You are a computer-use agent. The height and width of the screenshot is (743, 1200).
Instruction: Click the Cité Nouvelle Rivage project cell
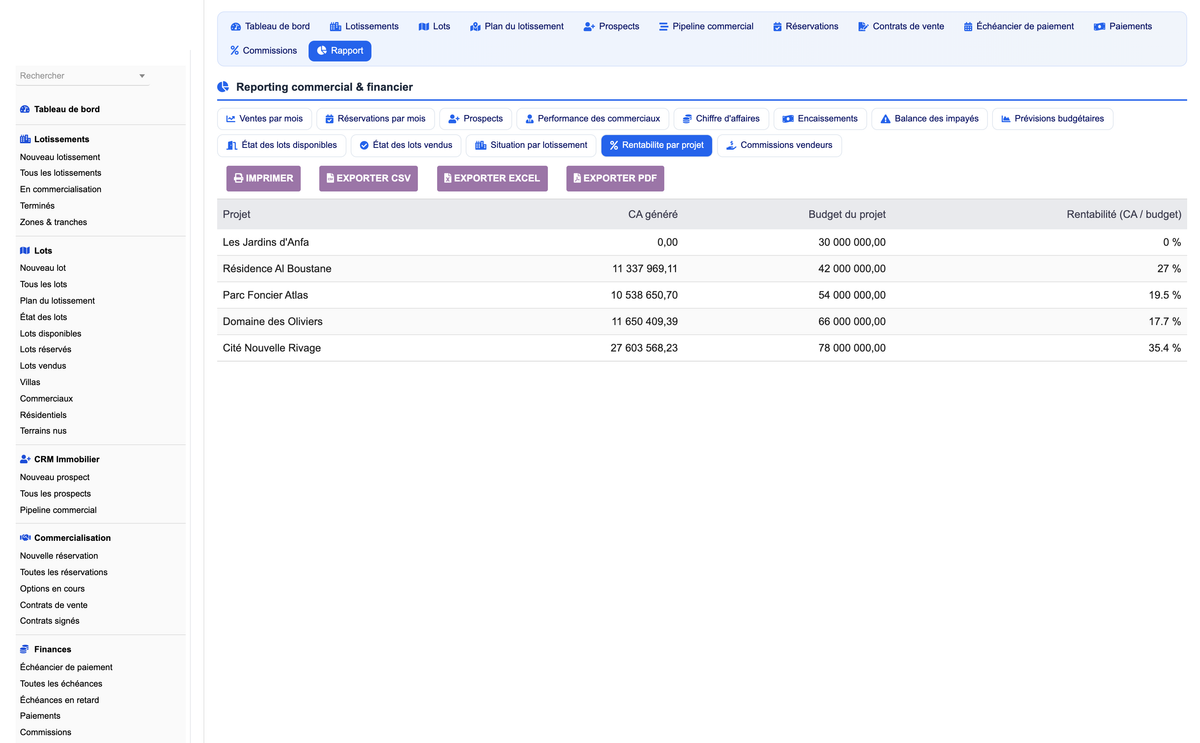coord(272,348)
